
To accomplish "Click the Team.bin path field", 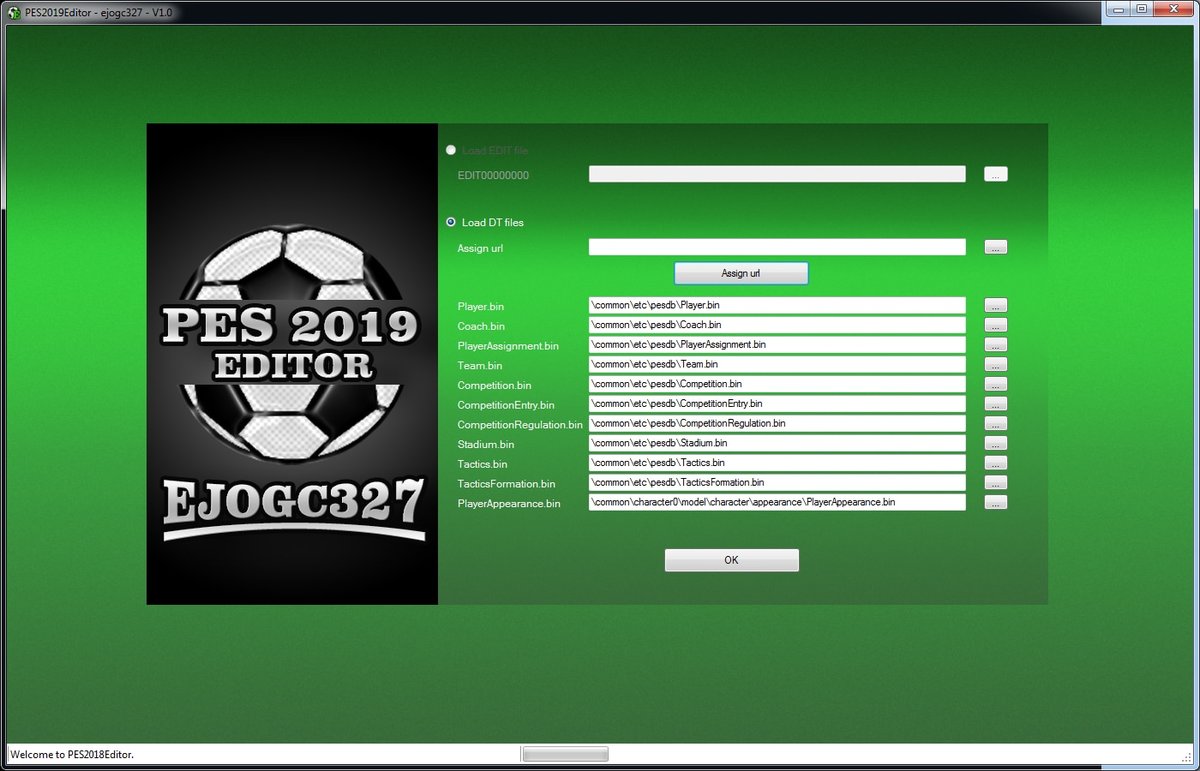I will (777, 364).
